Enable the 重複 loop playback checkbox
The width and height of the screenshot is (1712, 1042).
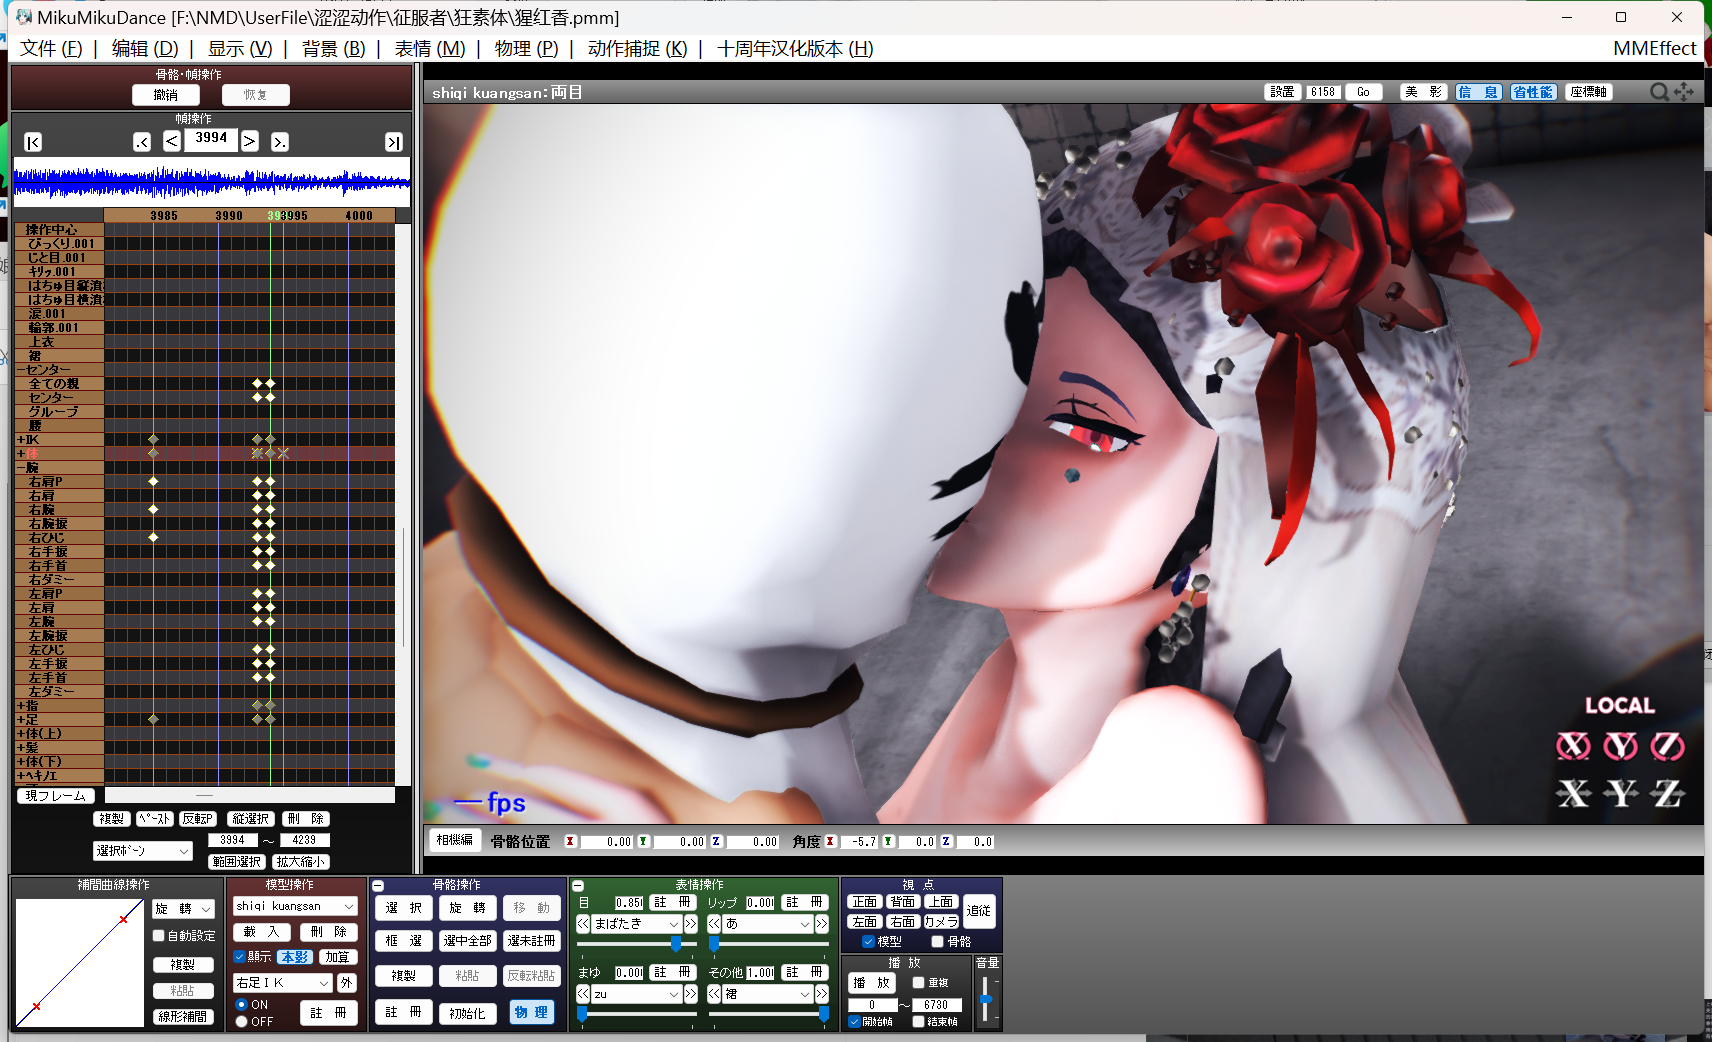[918, 983]
